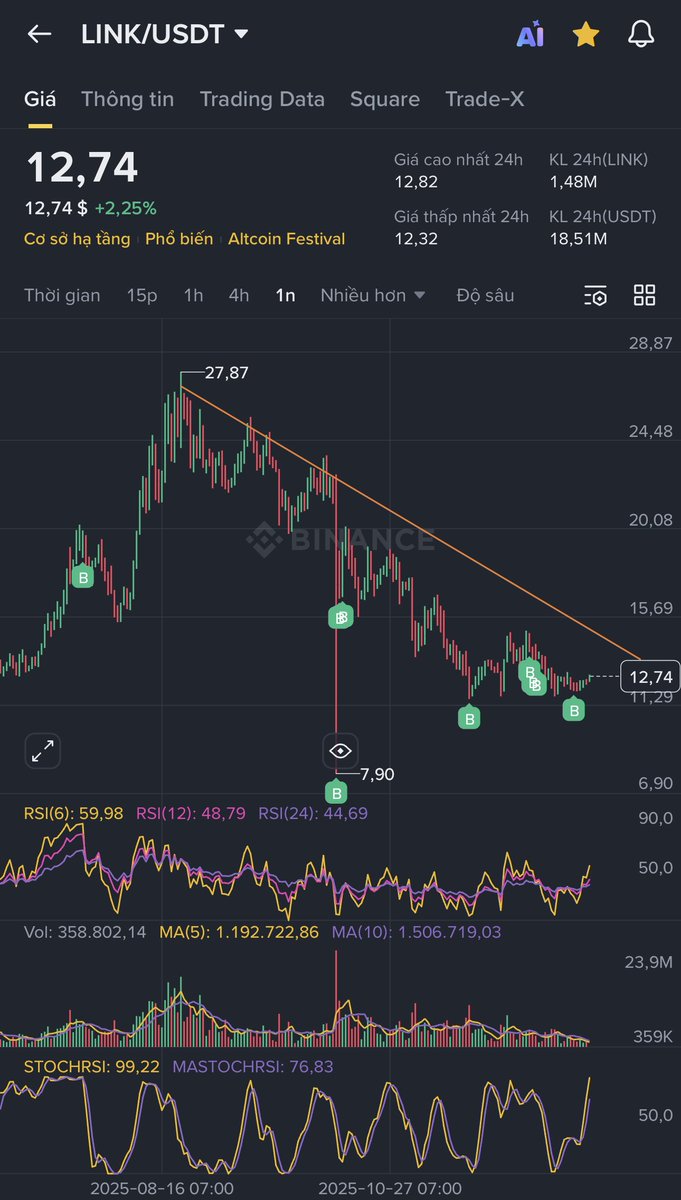Image resolution: width=681 pixels, height=1200 pixels.
Task: Tap the STOCHRSI: 99,22 label
Action: pos(92,1067)
